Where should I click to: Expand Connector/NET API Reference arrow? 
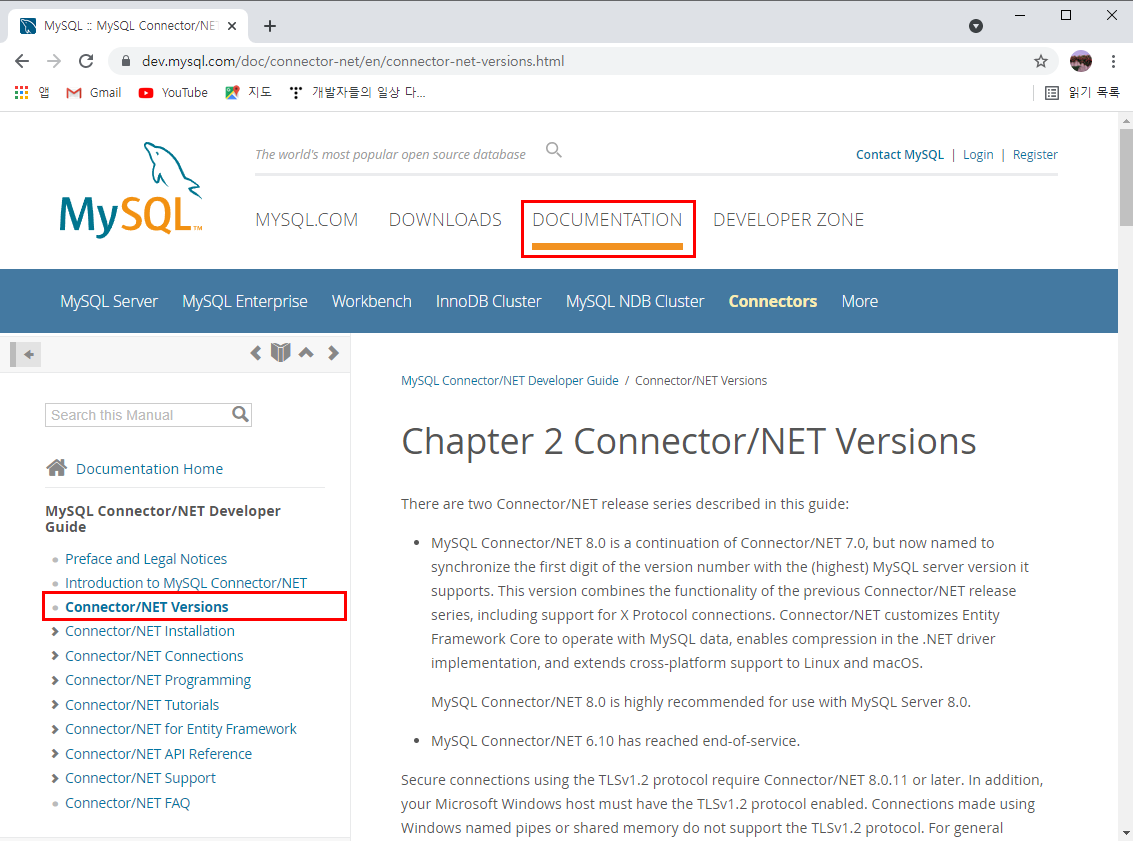pos(55,754)
